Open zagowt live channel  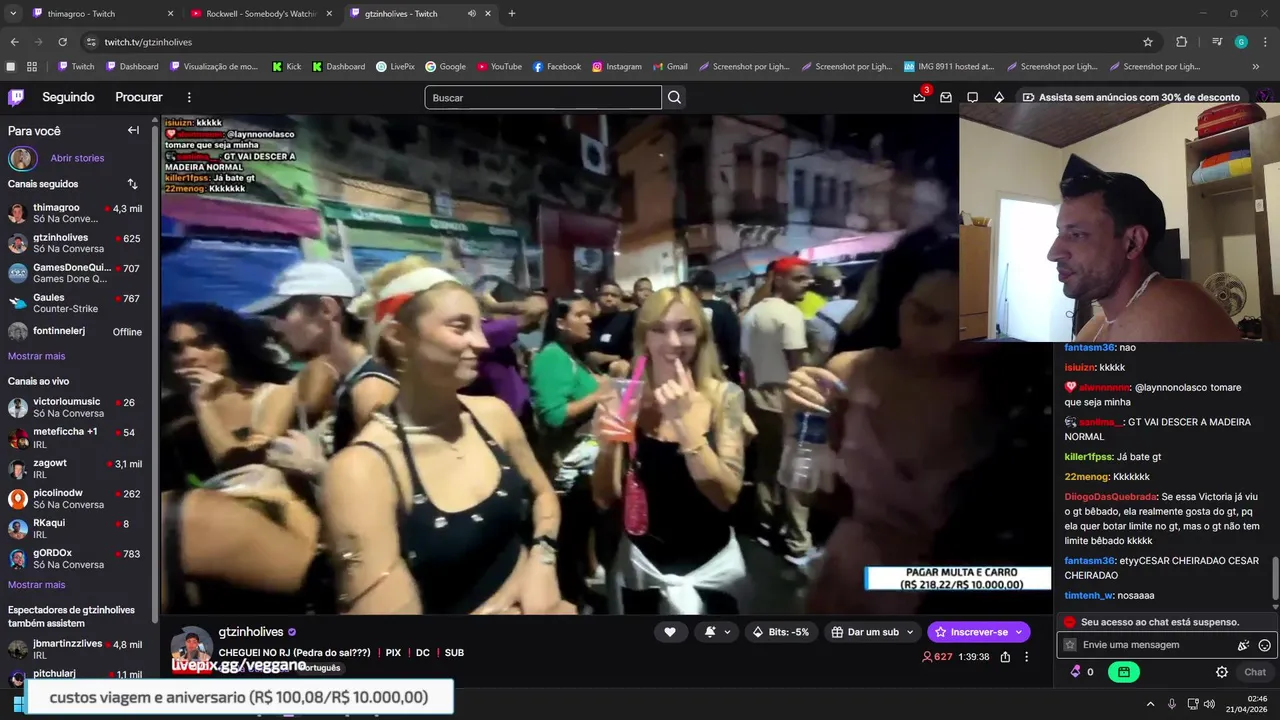[75, 469]
